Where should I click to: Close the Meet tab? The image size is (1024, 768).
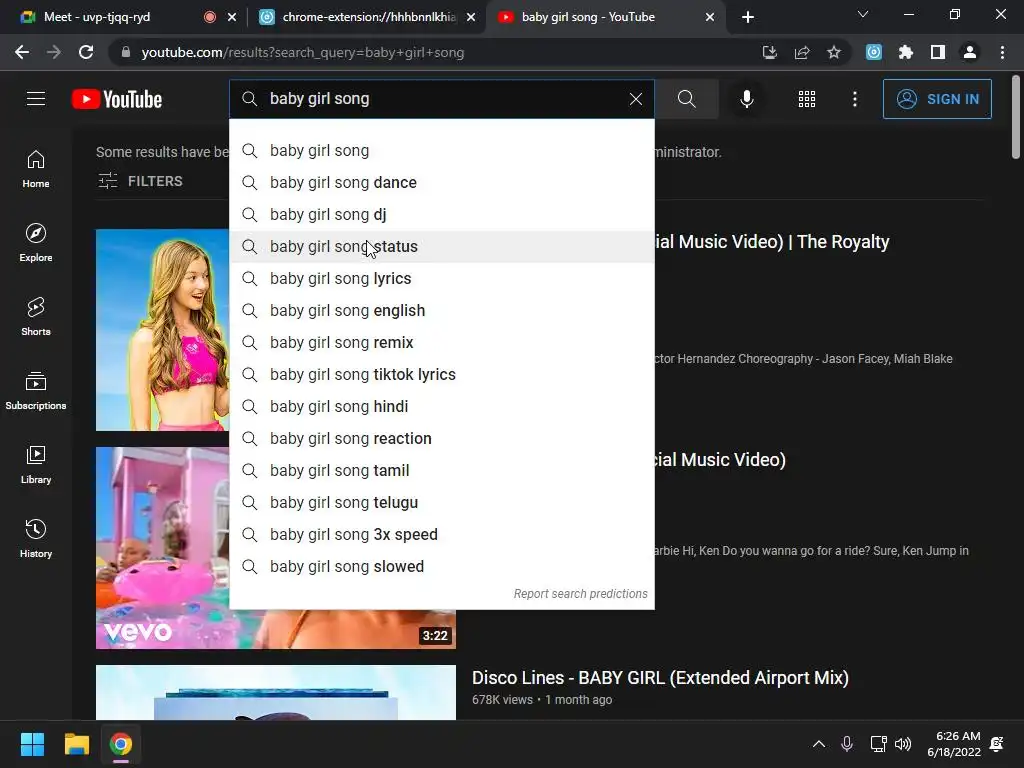pyautogui.click(x=232, y=18)
